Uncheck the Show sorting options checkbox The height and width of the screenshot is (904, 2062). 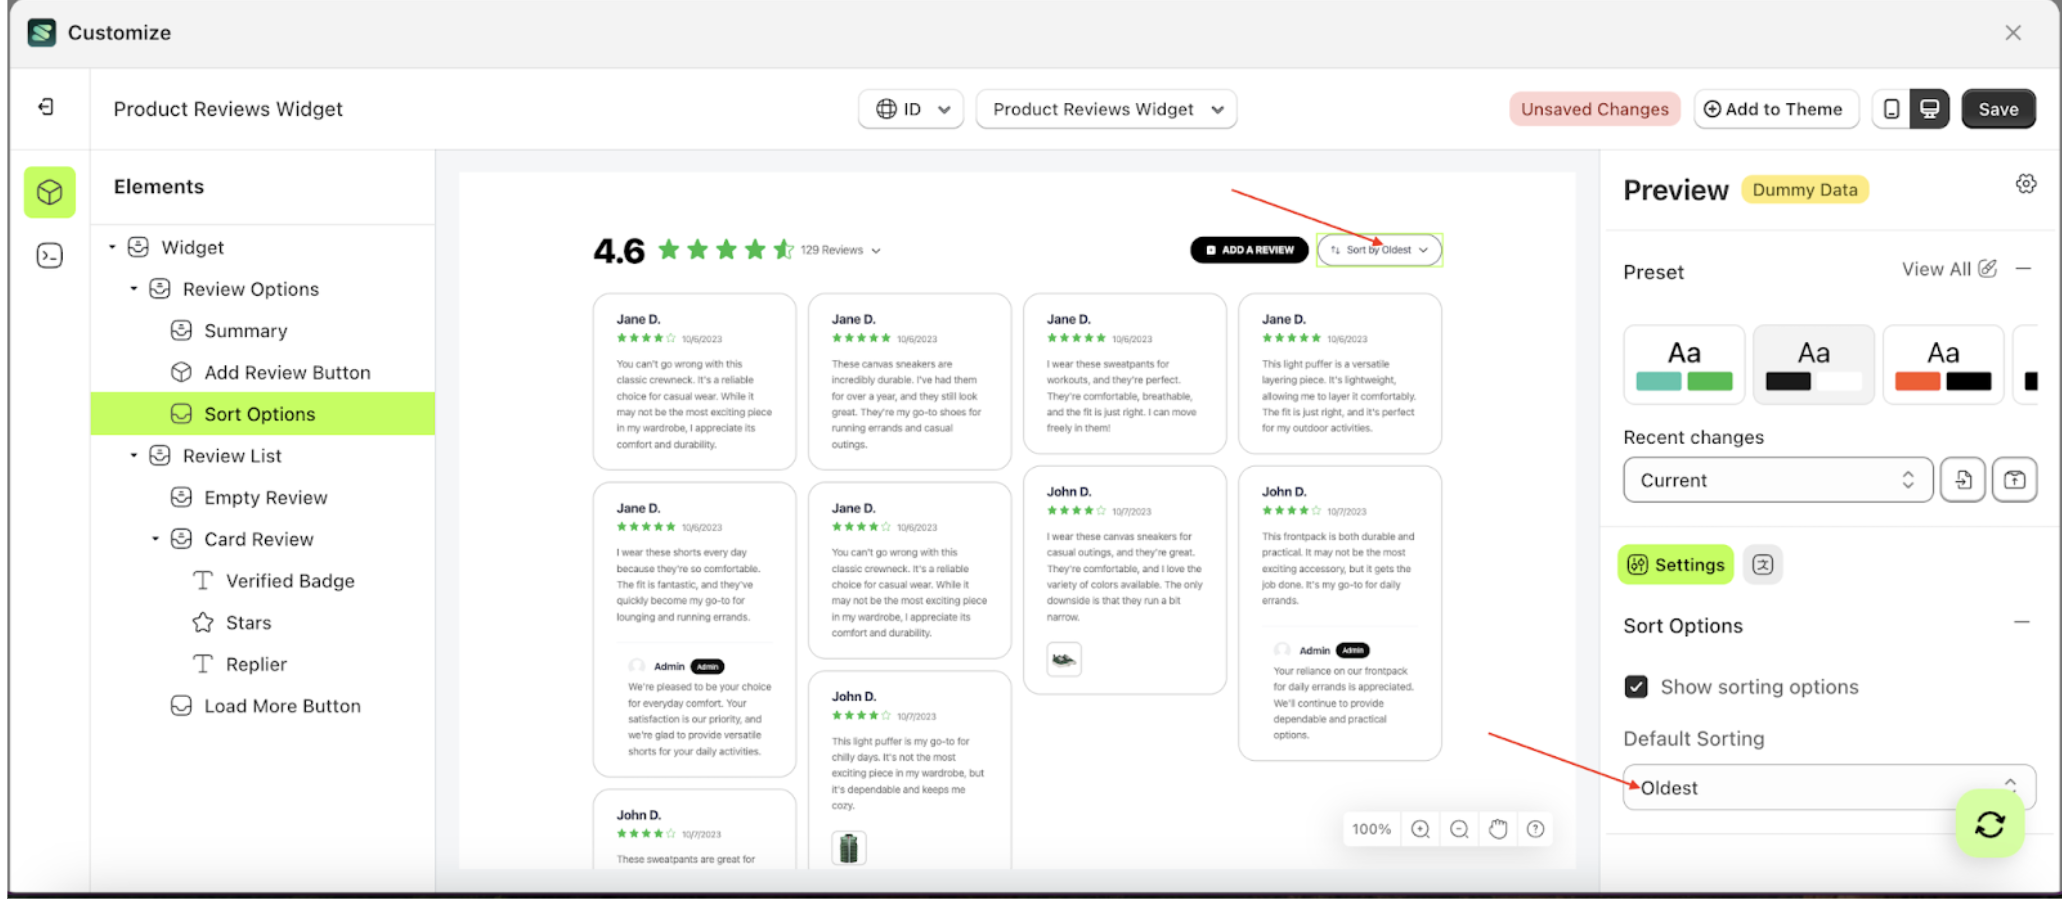coord(1635,687)
